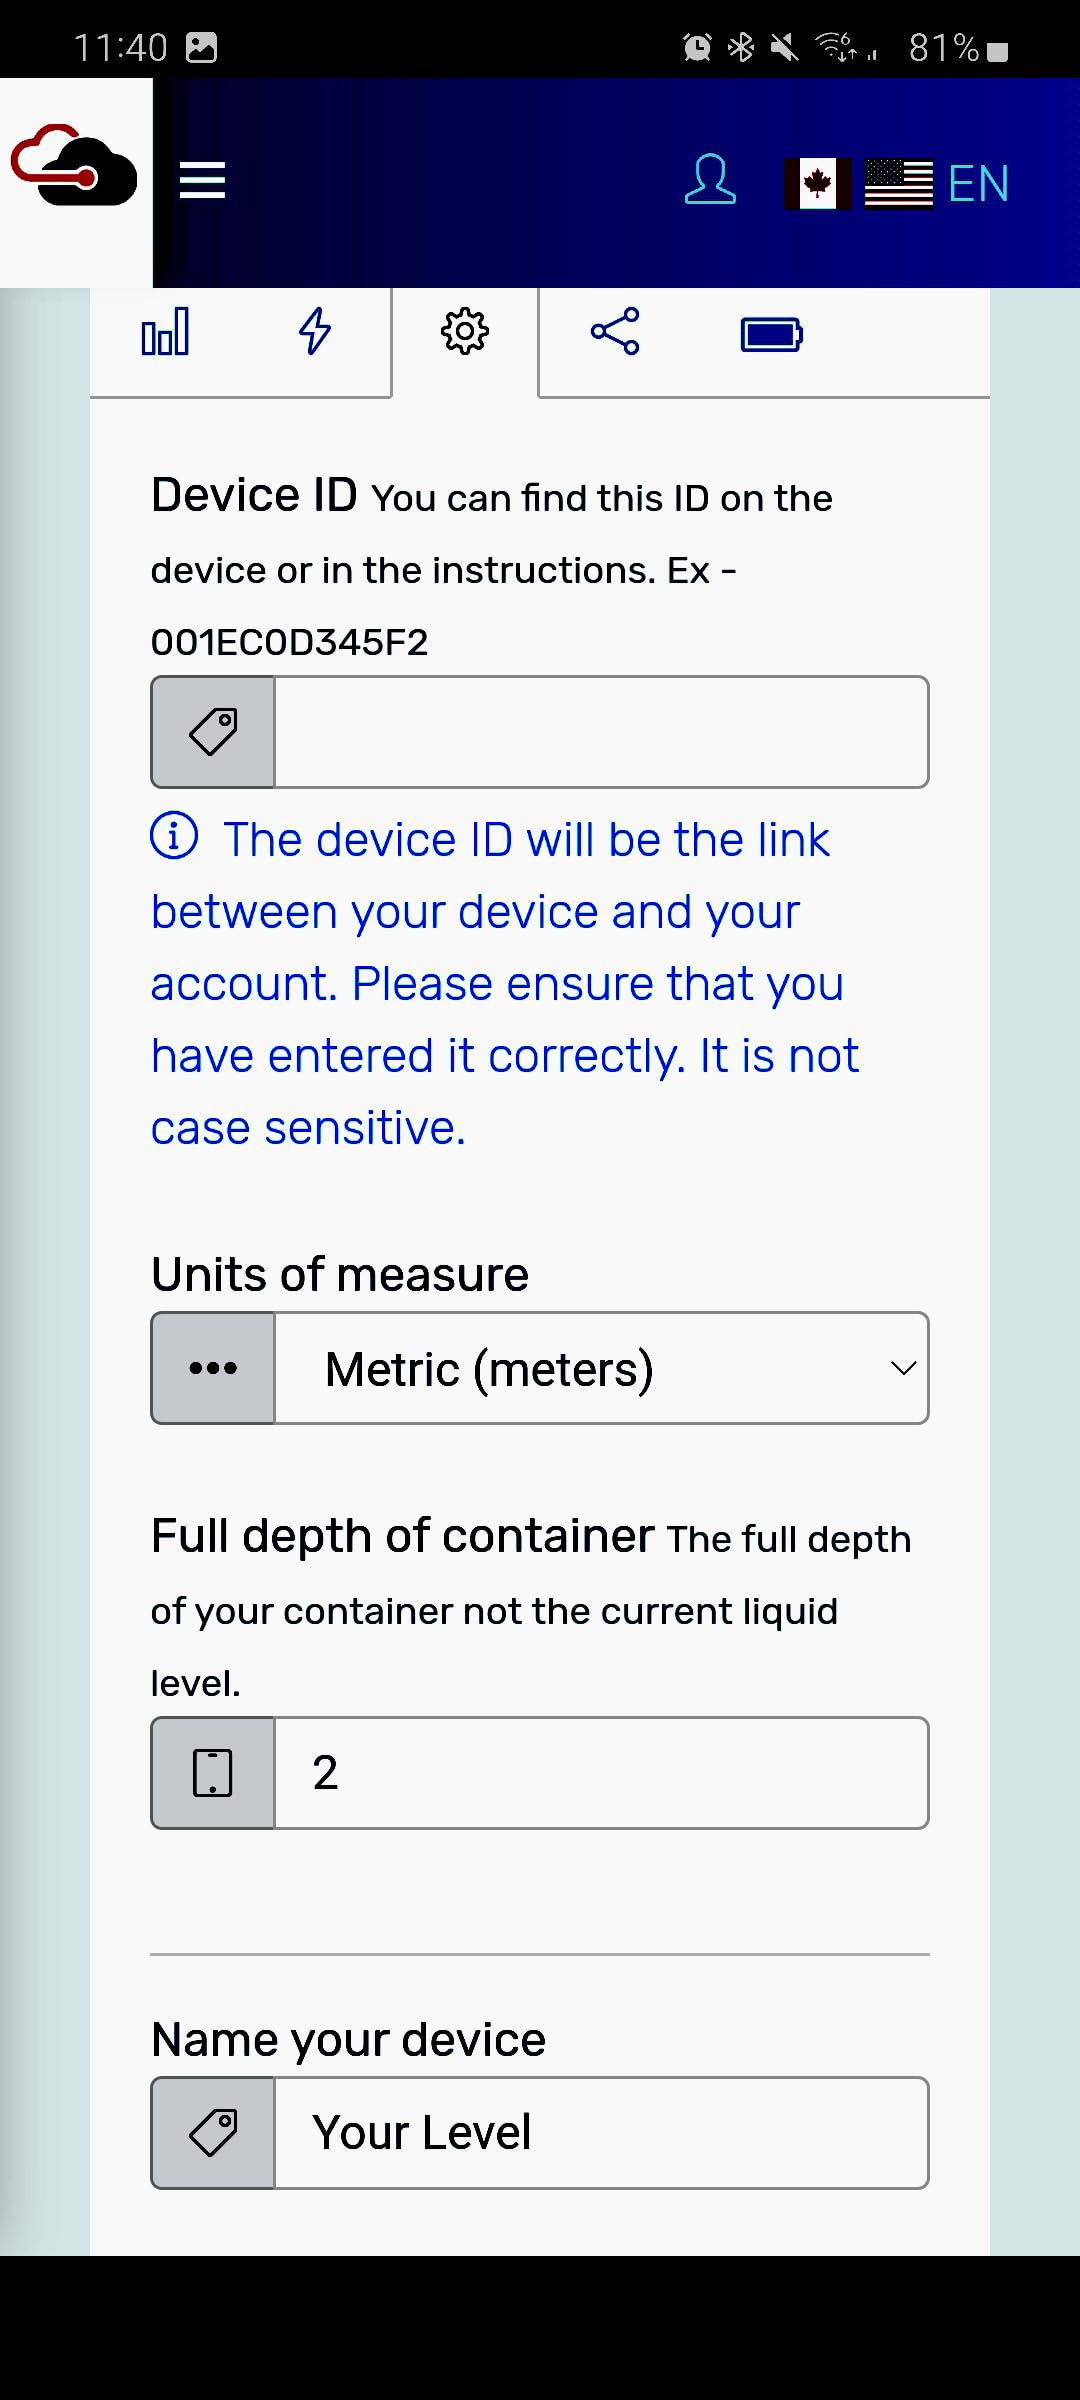Open the bar chart statistics tab

[165, 332]
